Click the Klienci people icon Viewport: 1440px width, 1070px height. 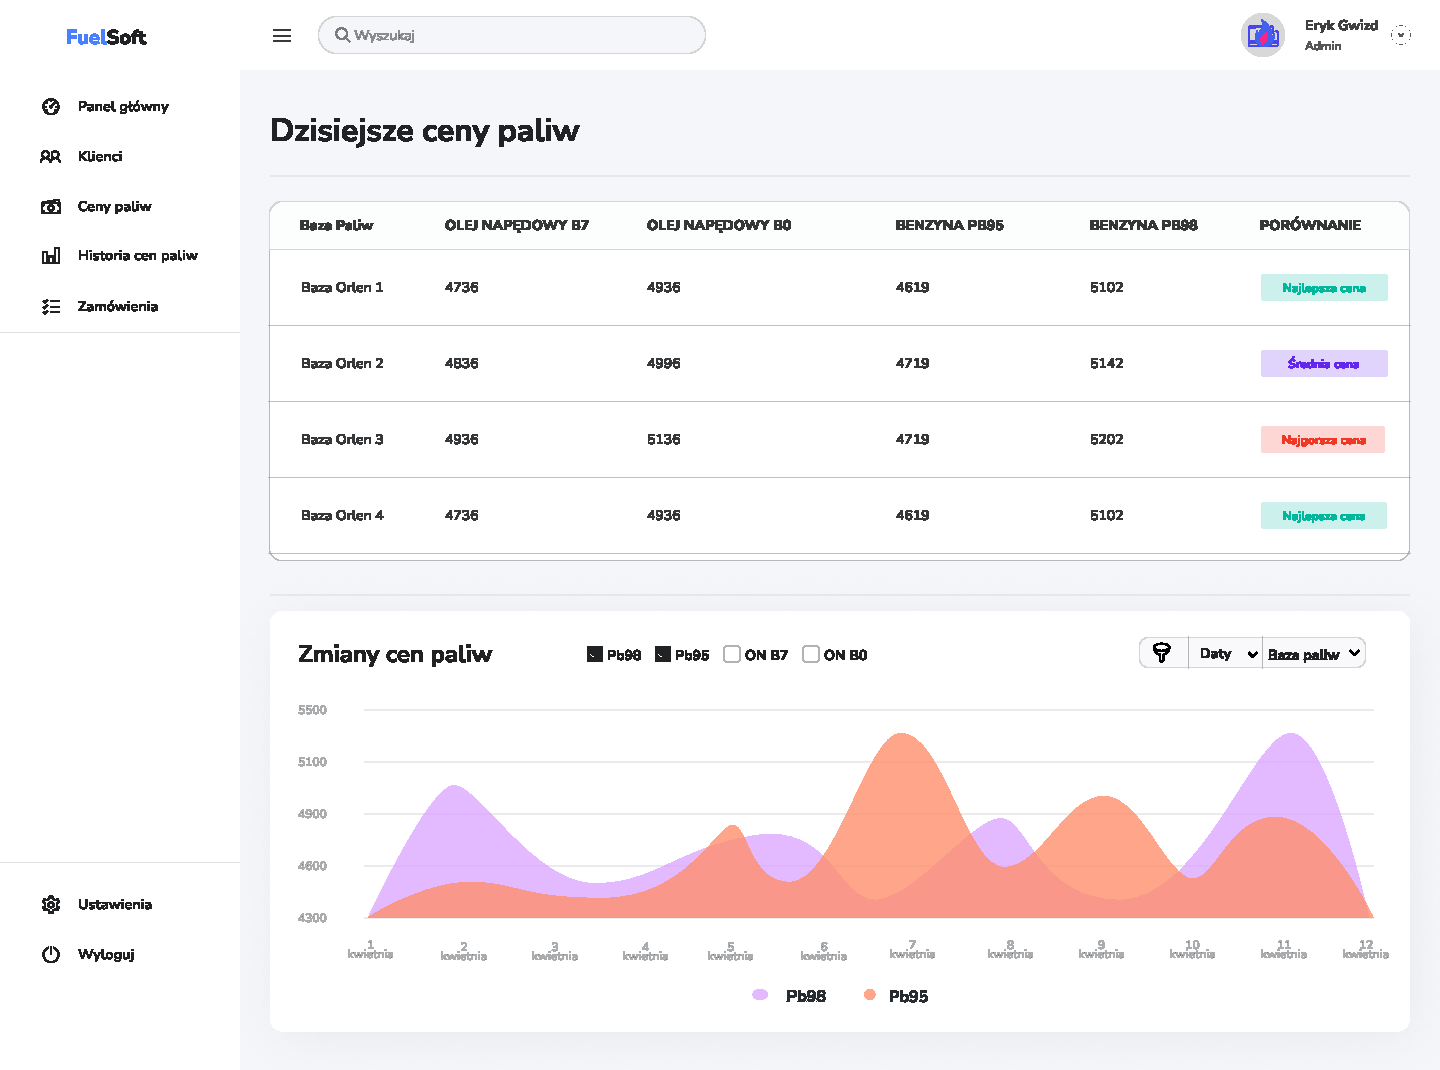click(51, 157)
